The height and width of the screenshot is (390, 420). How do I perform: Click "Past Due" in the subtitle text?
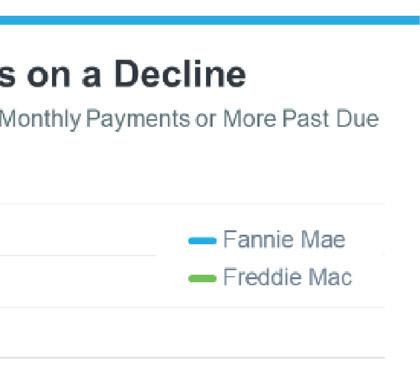coord(330,119)
